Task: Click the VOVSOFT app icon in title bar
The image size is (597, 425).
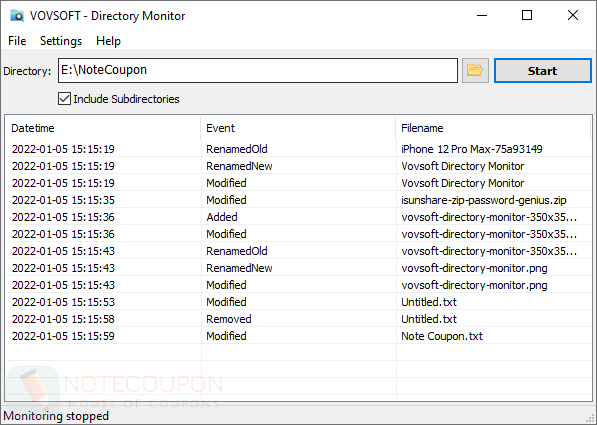Action: (17, 16)
